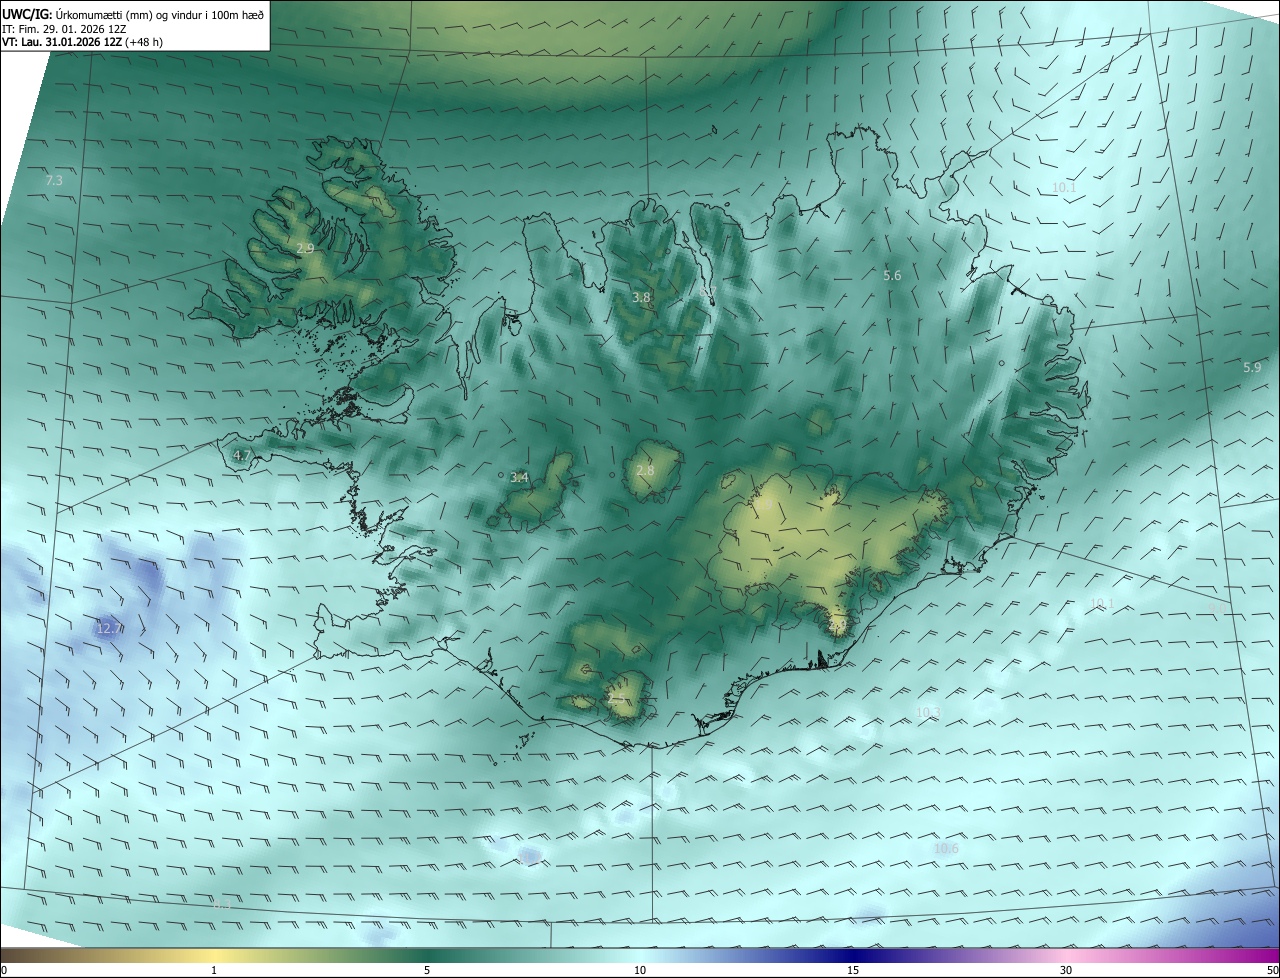Click the 10.6 value in the southern sea

946,849
